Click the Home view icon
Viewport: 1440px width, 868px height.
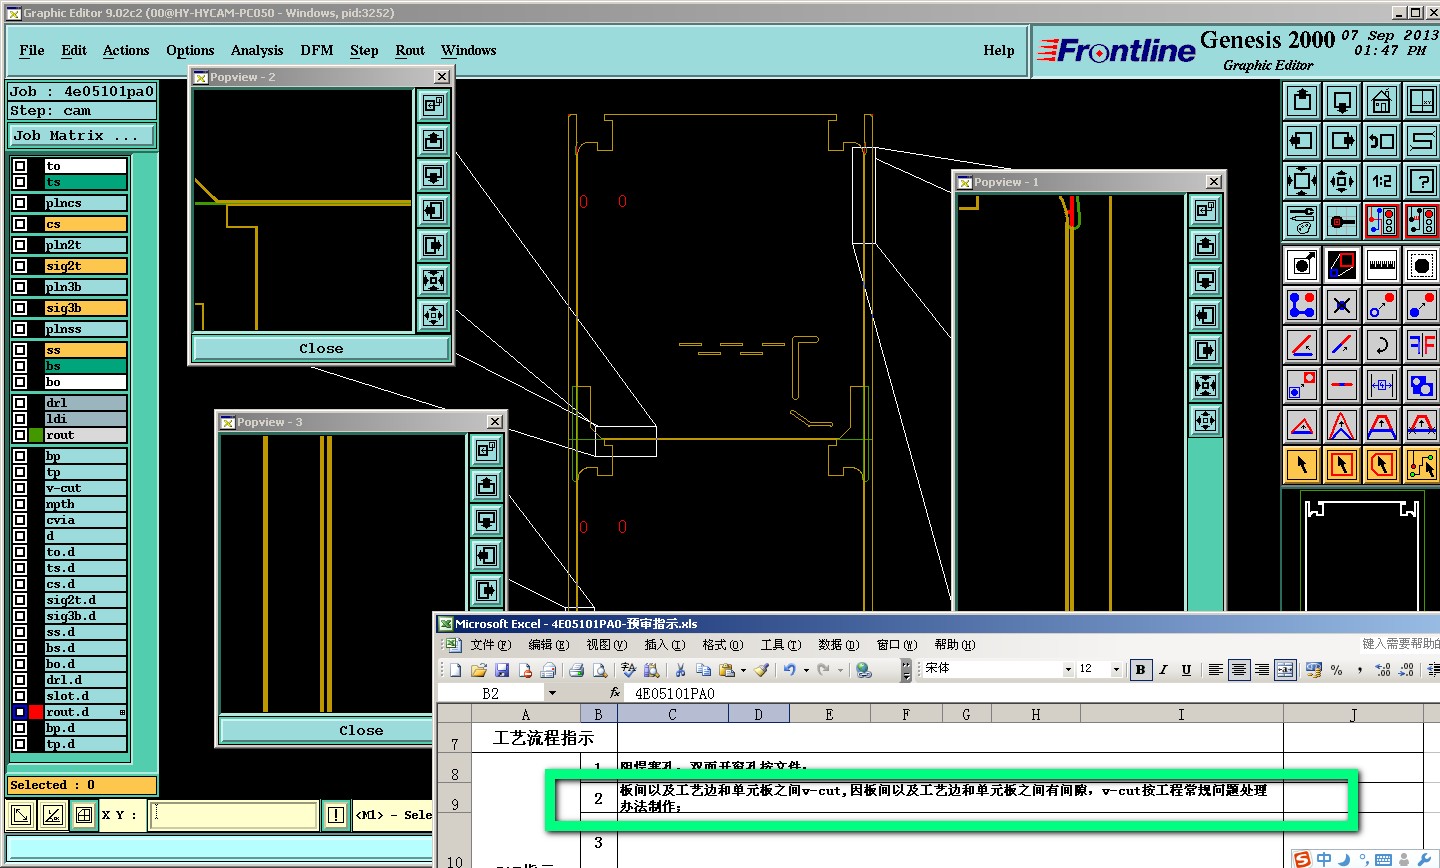tap(1382, 101)
